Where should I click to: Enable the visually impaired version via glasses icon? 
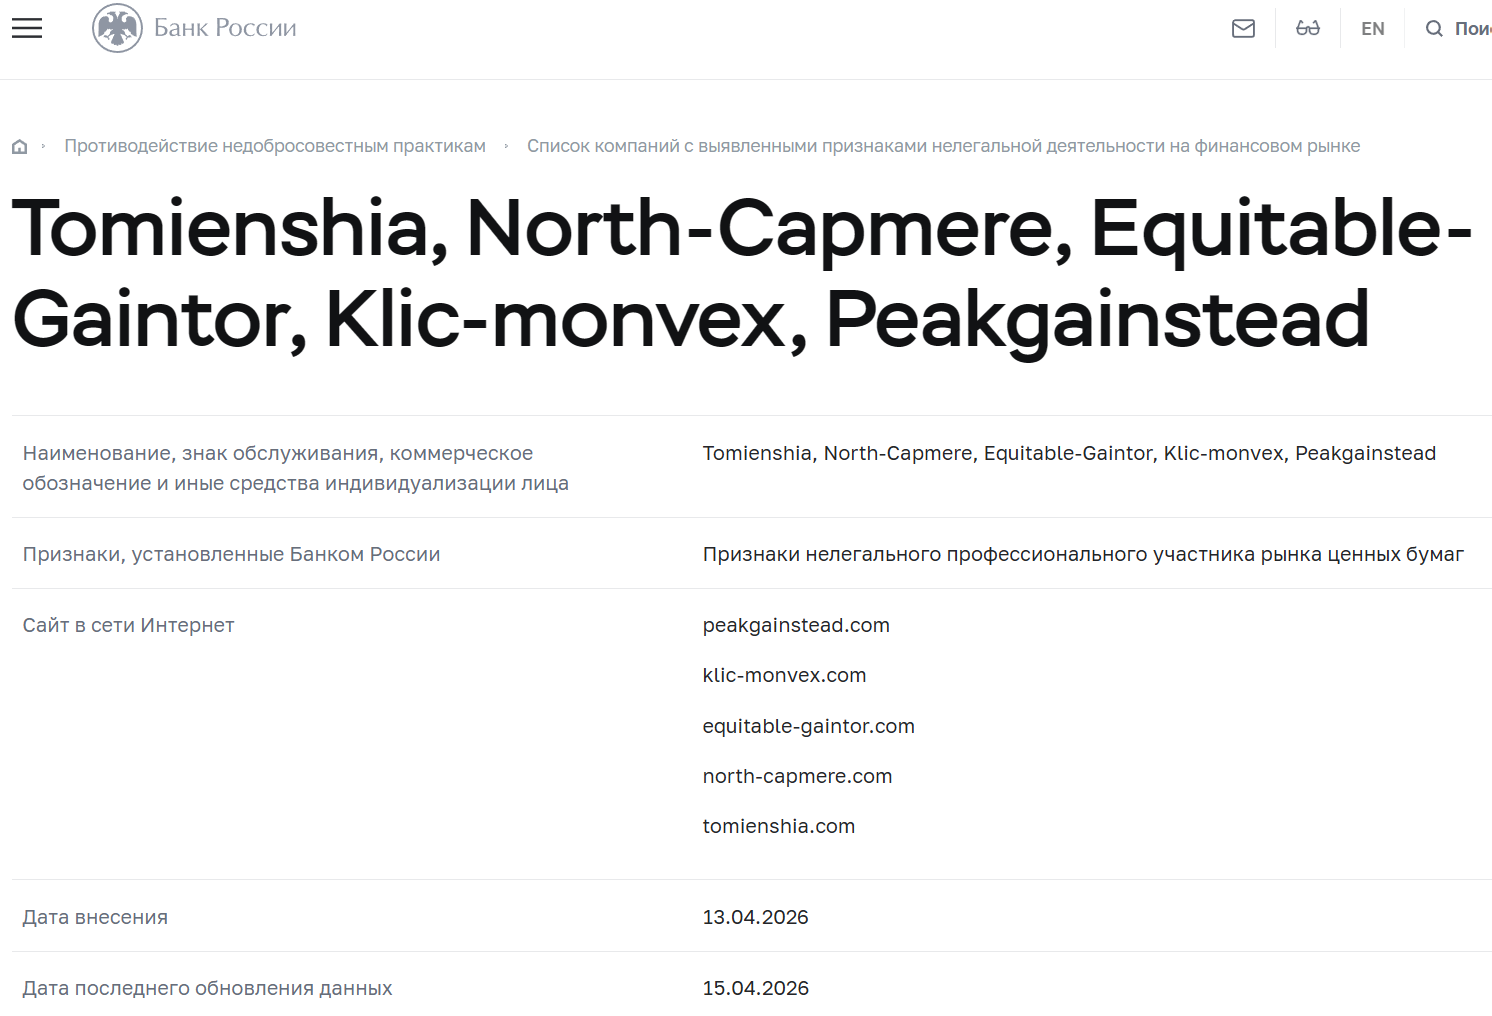click(1307, 27)
